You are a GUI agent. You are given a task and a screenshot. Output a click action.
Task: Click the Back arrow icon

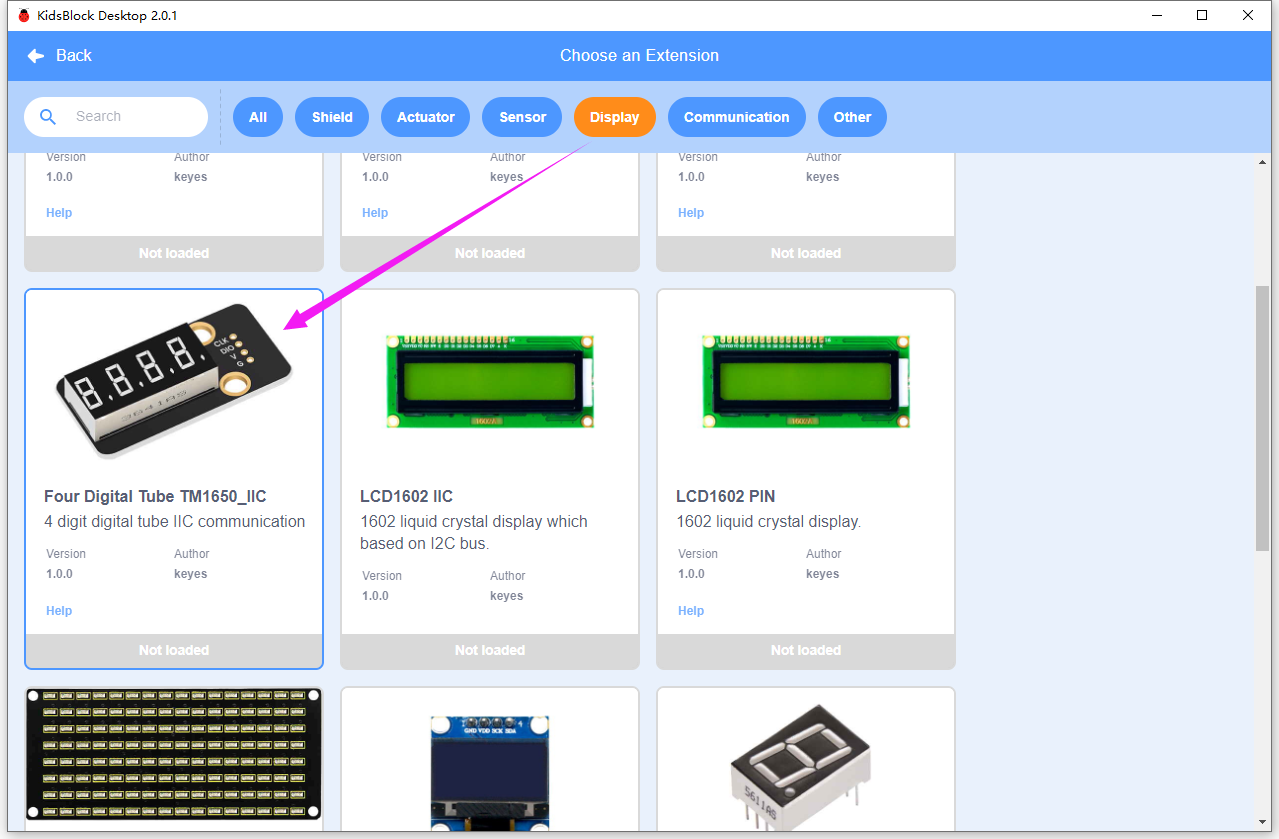click(x=36, y=56)
